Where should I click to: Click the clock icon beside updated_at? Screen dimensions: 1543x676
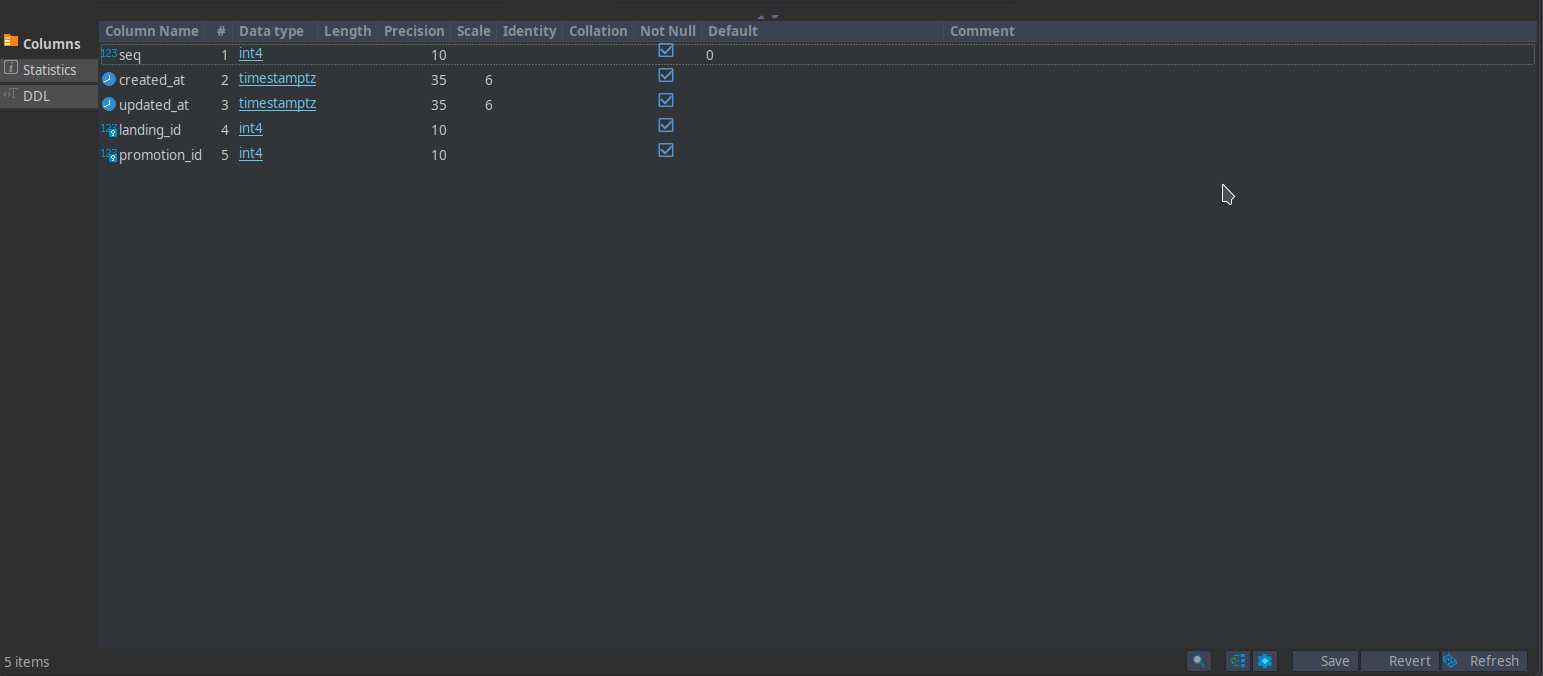point(109,104)
